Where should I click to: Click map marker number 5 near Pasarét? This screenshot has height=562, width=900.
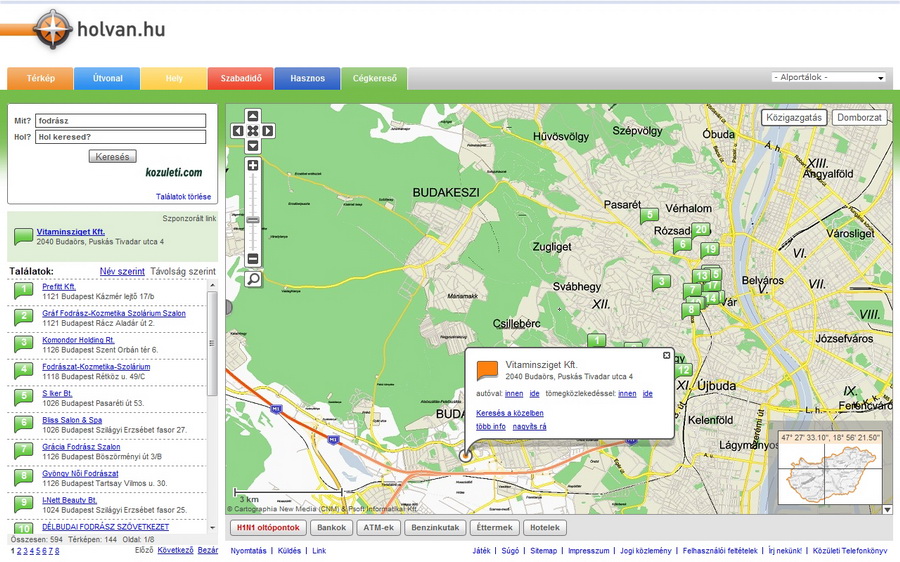pyautogui.click(x=649, y=215)
